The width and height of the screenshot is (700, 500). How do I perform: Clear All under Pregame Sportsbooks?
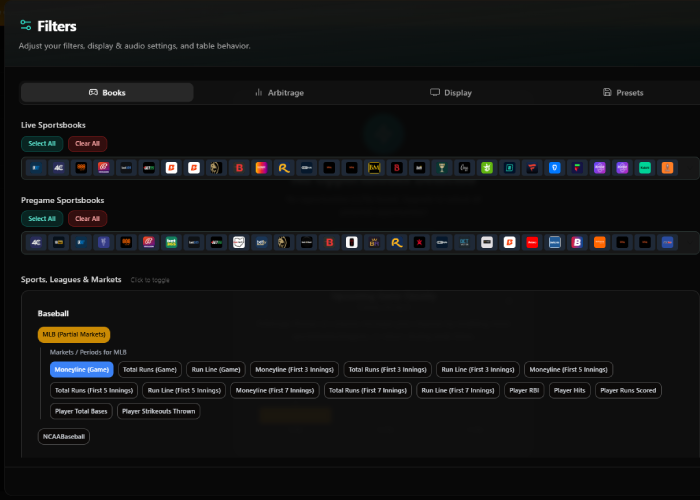click(88, 219)
